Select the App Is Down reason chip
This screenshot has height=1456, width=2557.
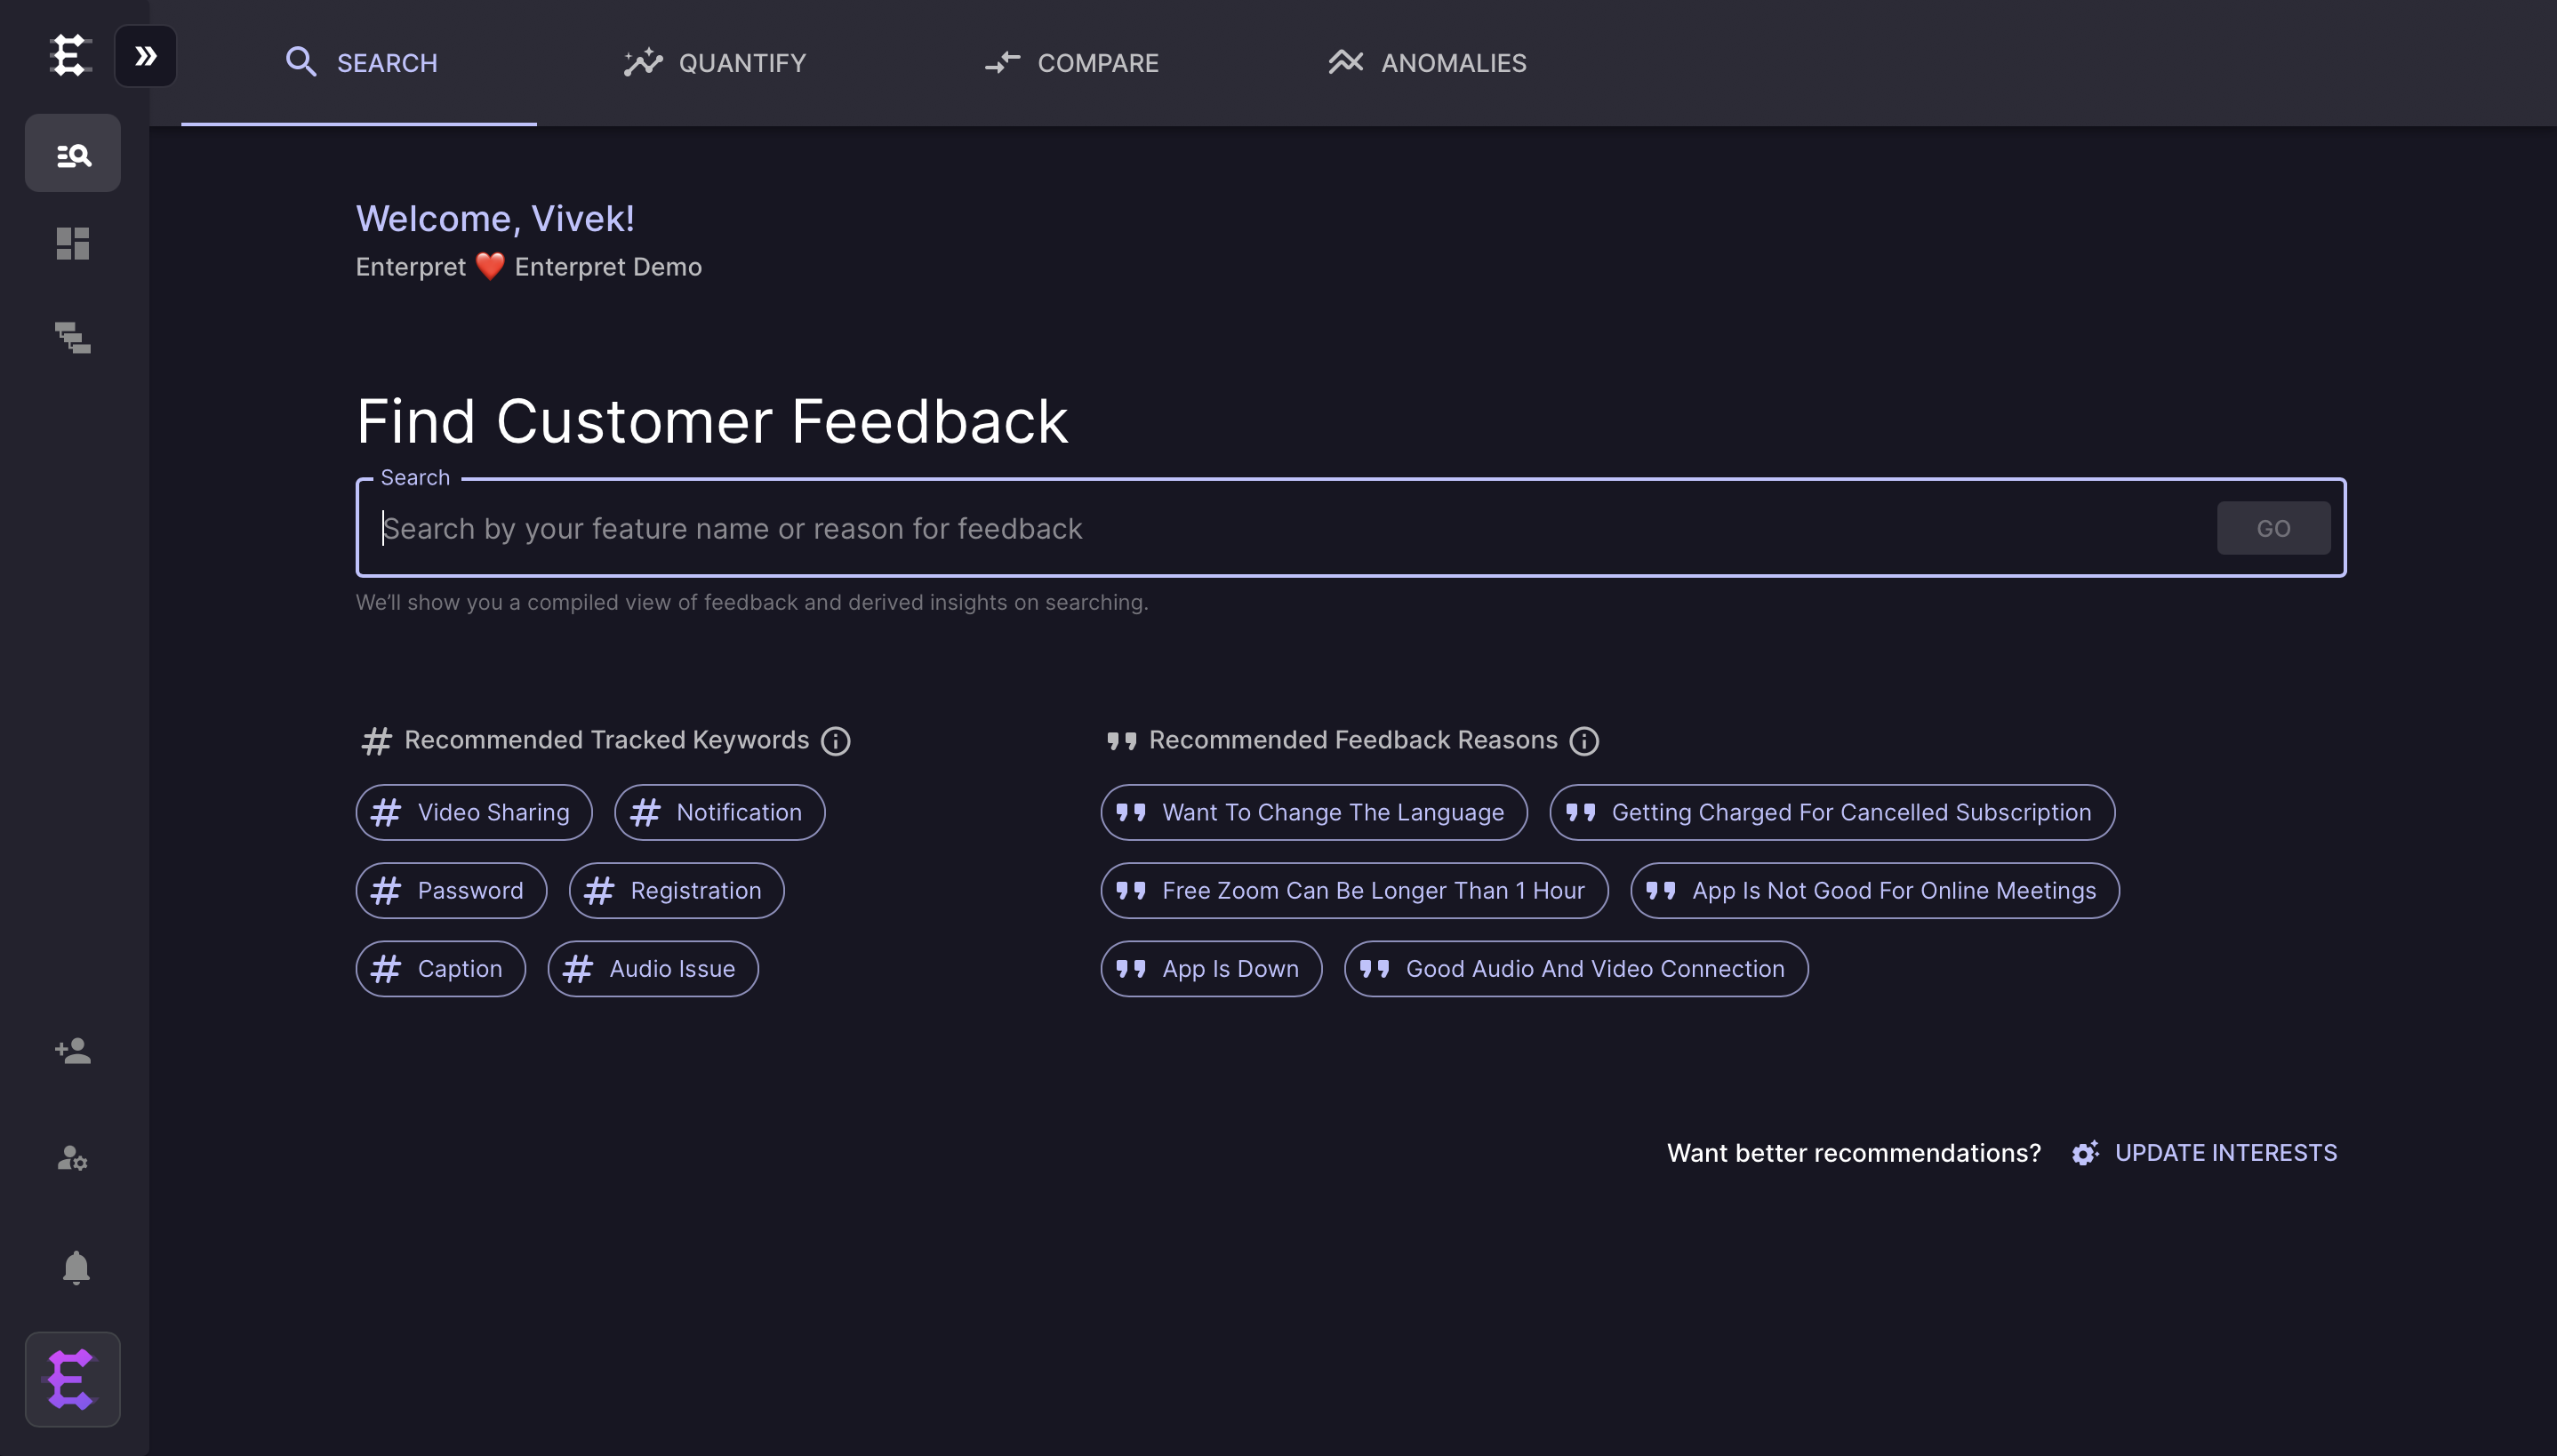click(x=1211, y=969)
